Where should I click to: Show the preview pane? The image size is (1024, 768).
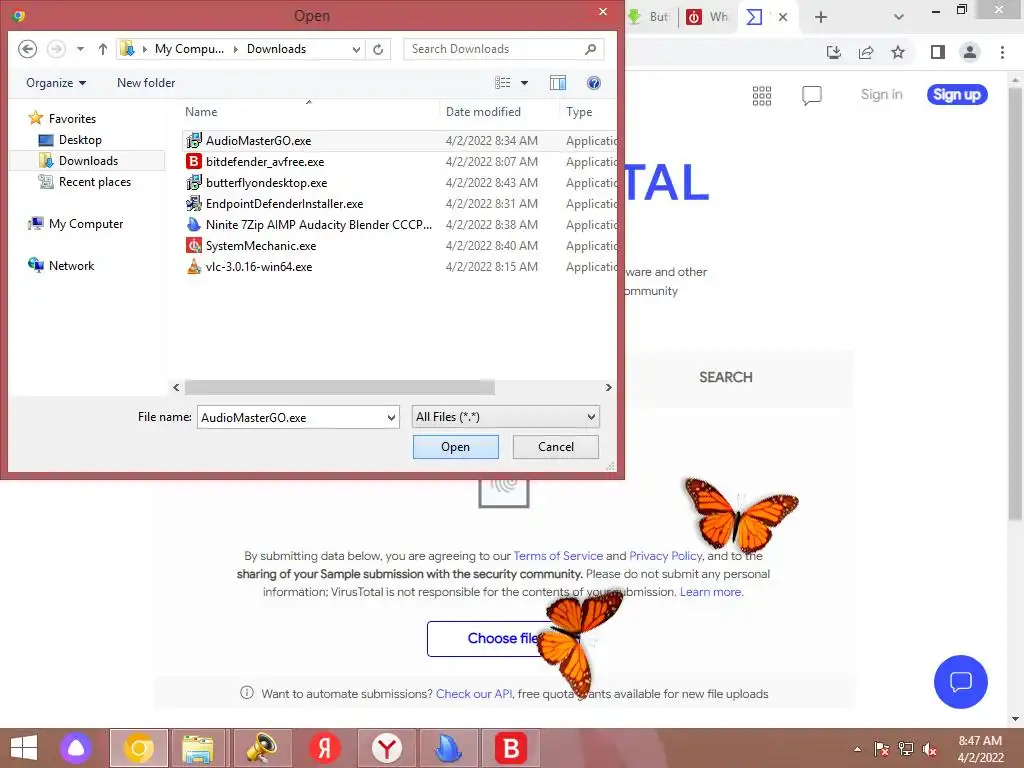pyautogui.click(x=558, y=83)
